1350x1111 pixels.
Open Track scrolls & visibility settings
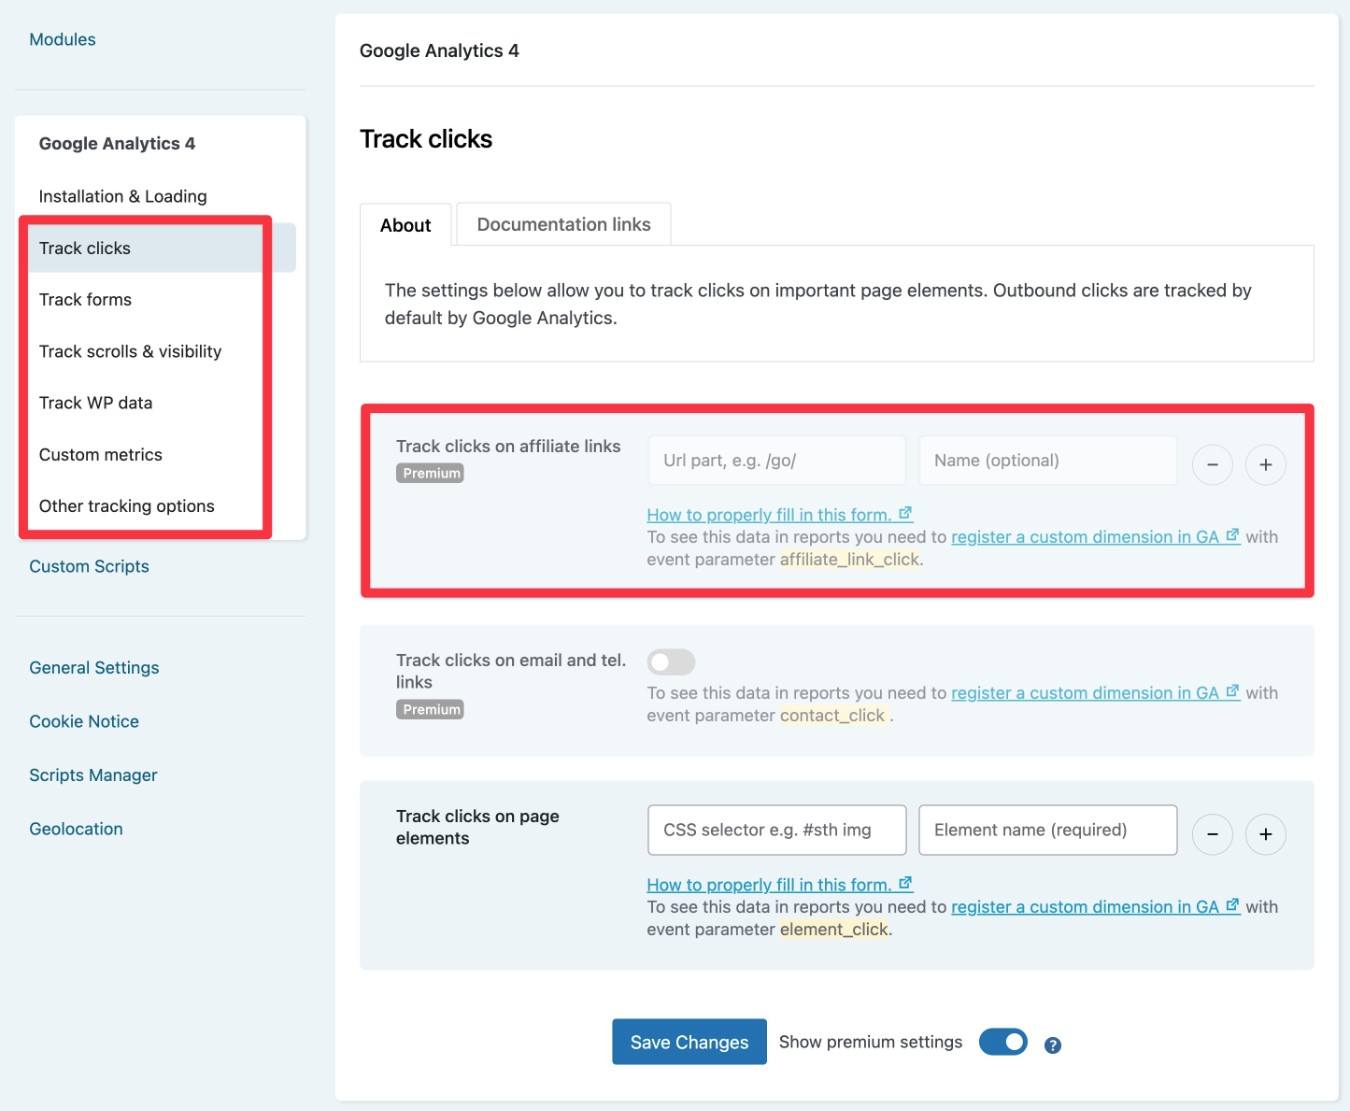(130, 351)
